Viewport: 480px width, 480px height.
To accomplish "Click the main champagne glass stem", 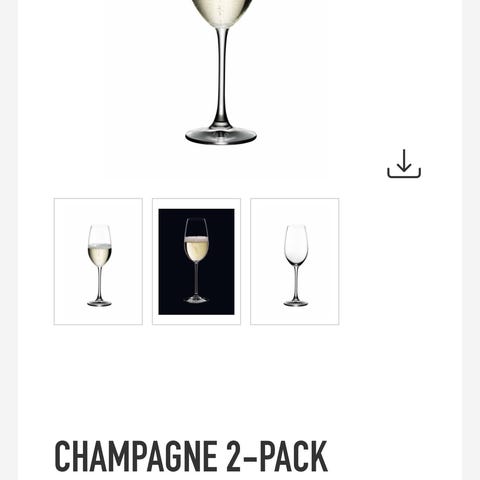I will [x=222, y=75].
